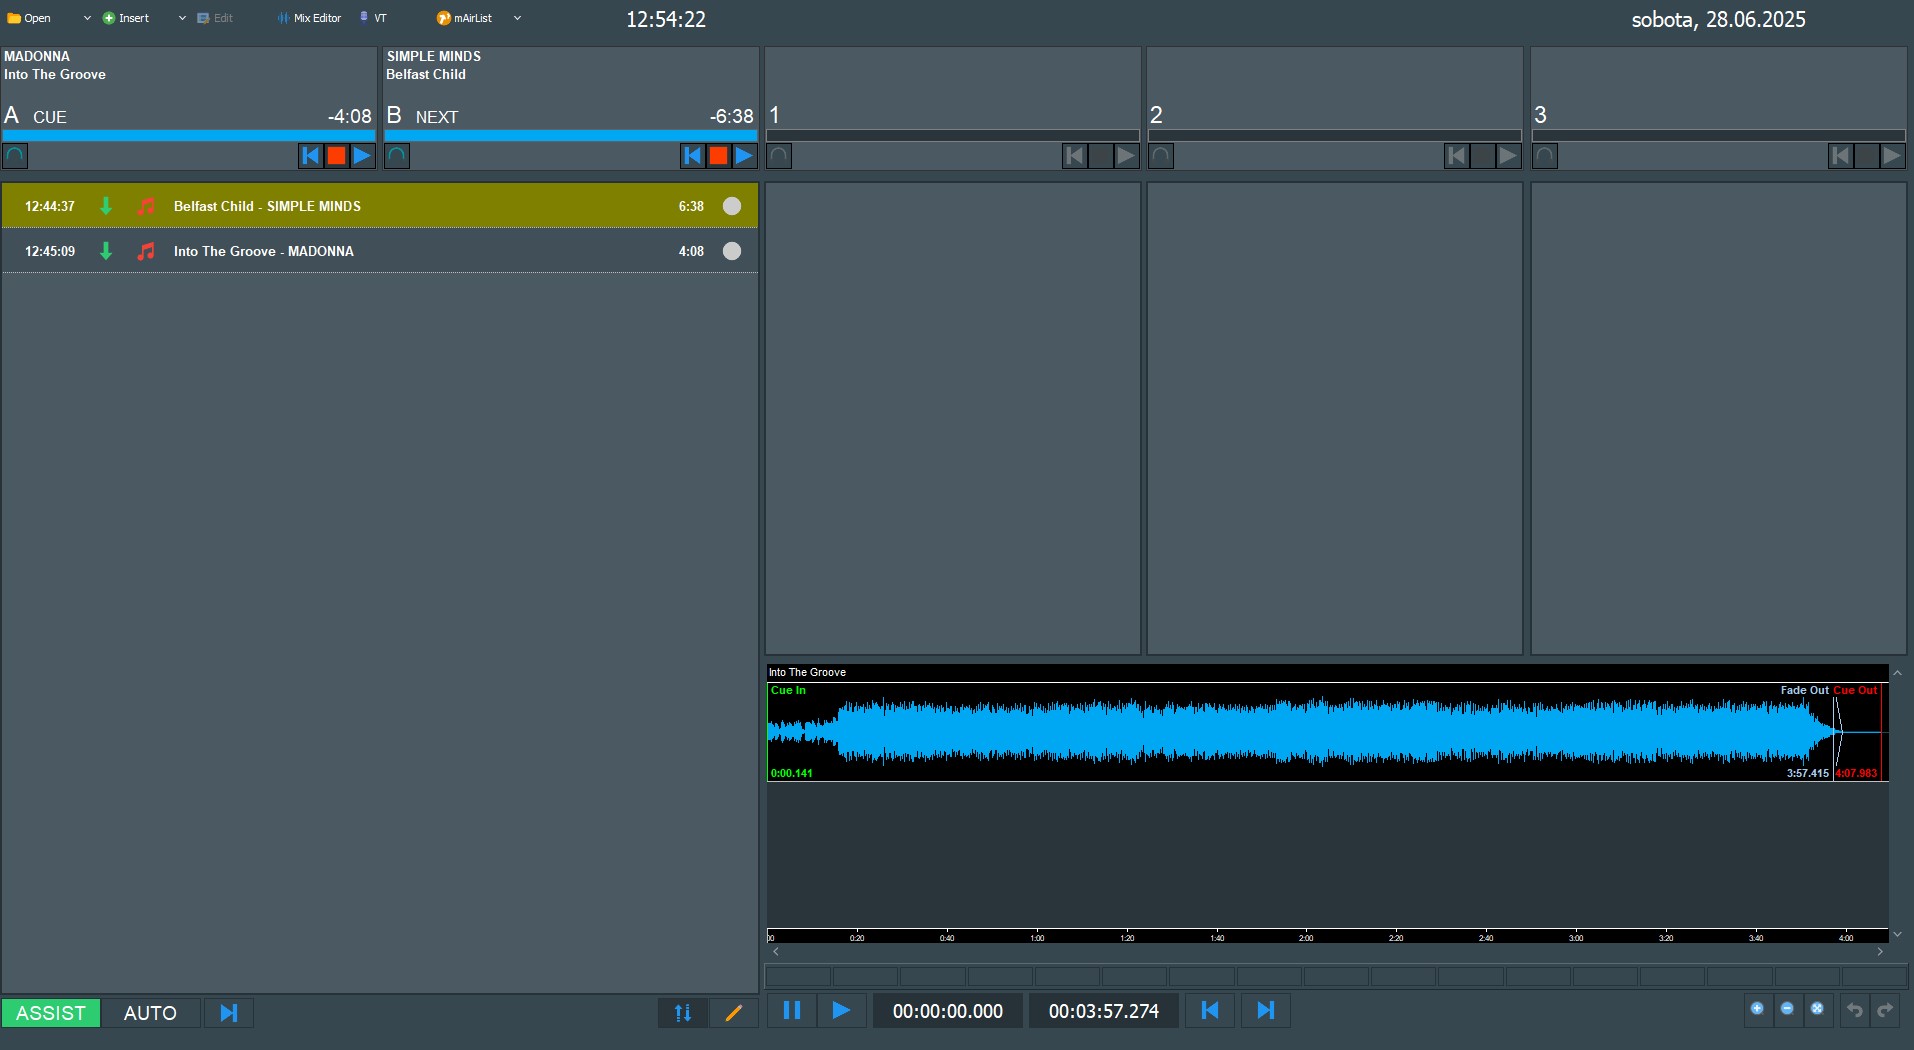
Task: Start playback on Player A
Action: pos(362,156)
